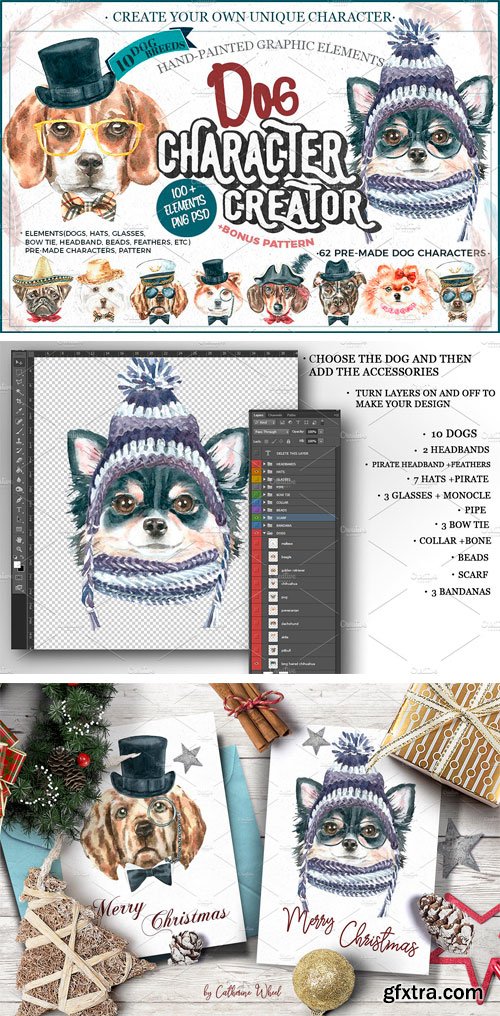
Task: Show the GLASSES group visibility box
Action: point(256,479)
